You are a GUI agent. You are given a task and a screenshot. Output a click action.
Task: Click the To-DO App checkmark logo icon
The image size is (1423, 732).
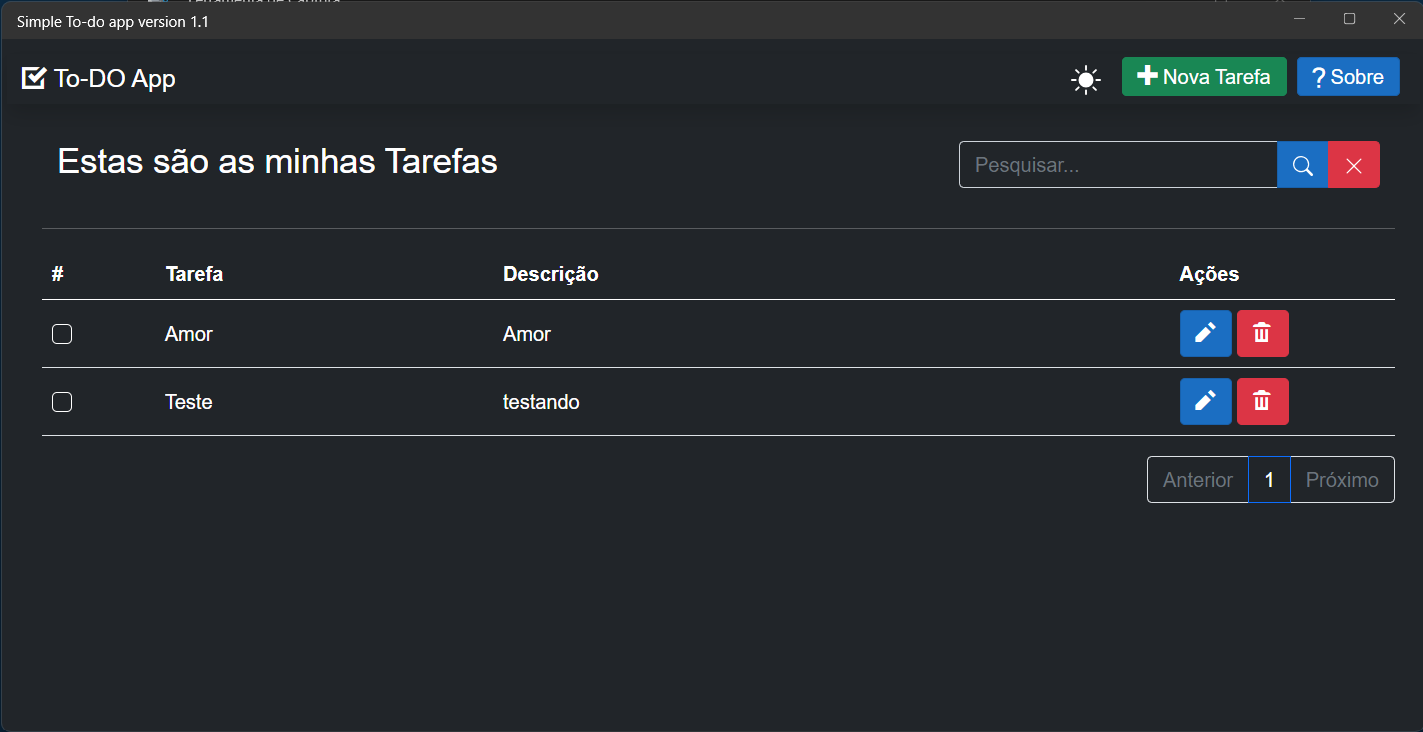pos(33,77)
